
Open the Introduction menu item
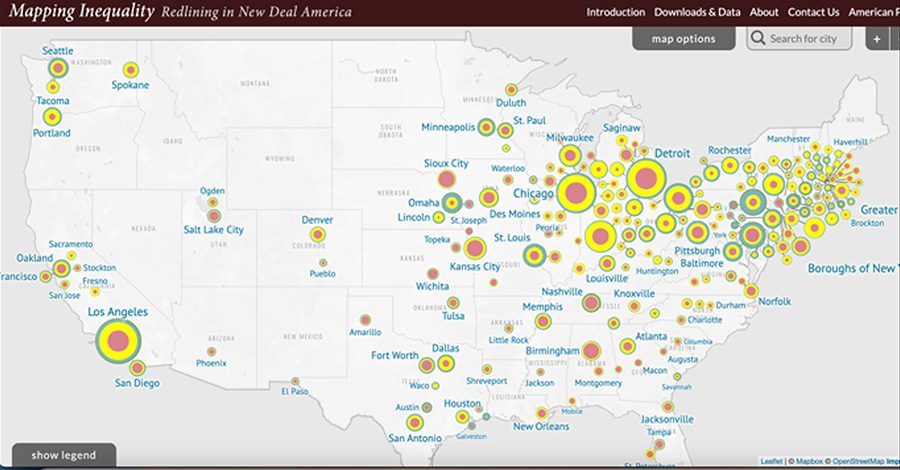tap(615, 12)
